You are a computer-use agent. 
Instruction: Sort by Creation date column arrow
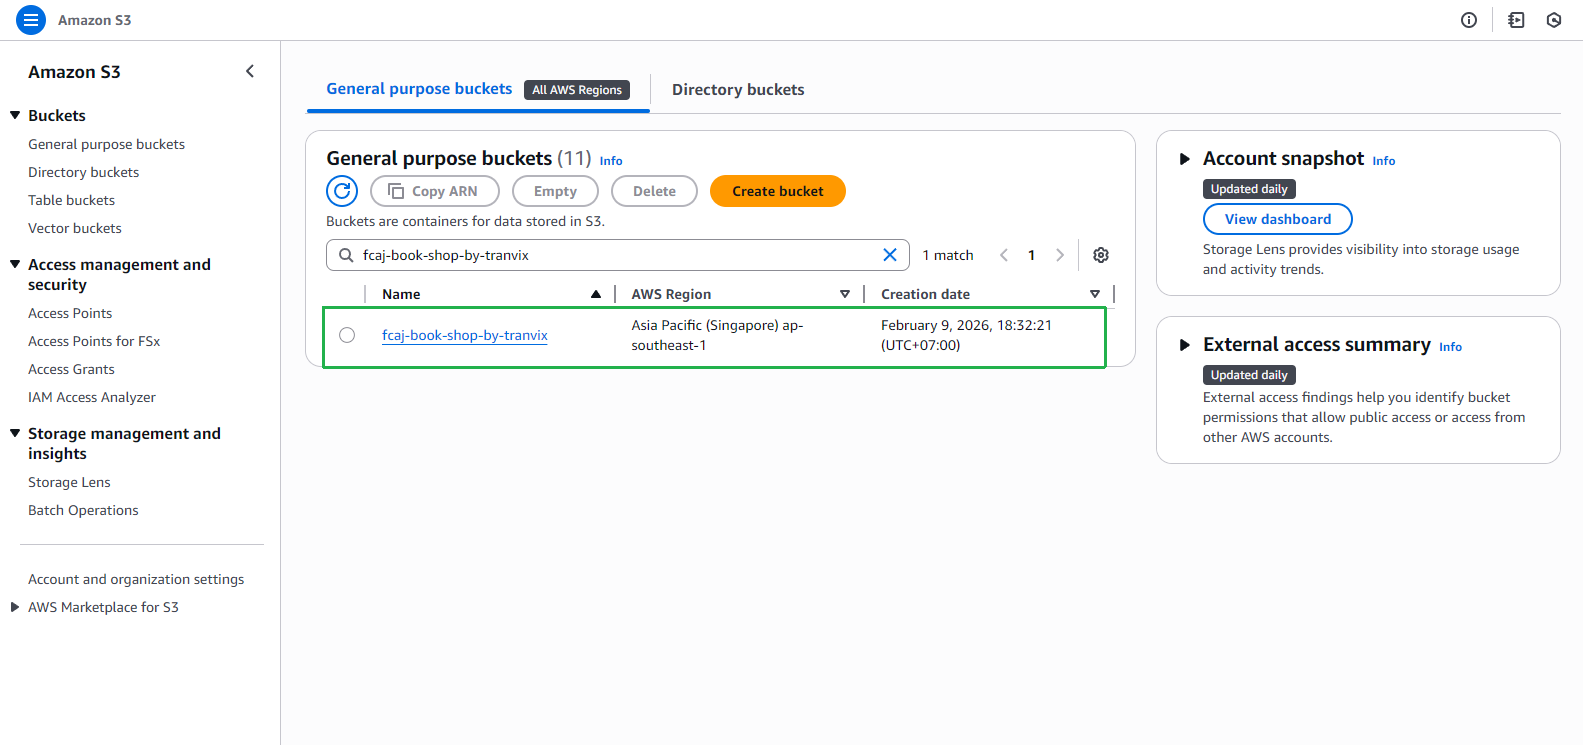pos(1095,294)
